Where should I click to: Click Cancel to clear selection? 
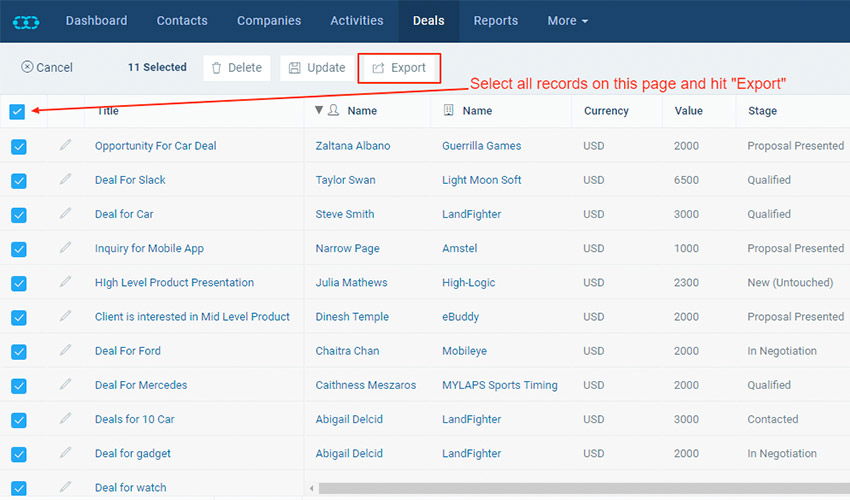point(47,67)
